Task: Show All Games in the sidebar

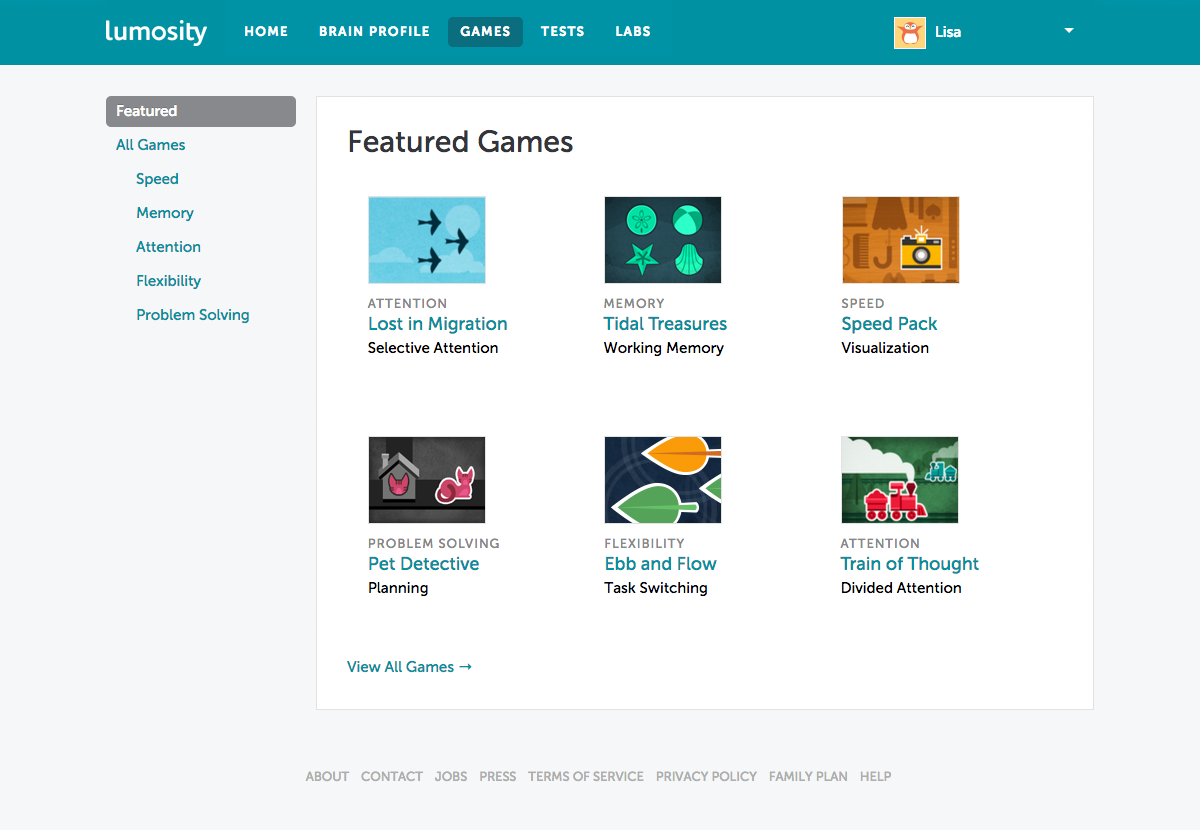Action: pos(151,145)
